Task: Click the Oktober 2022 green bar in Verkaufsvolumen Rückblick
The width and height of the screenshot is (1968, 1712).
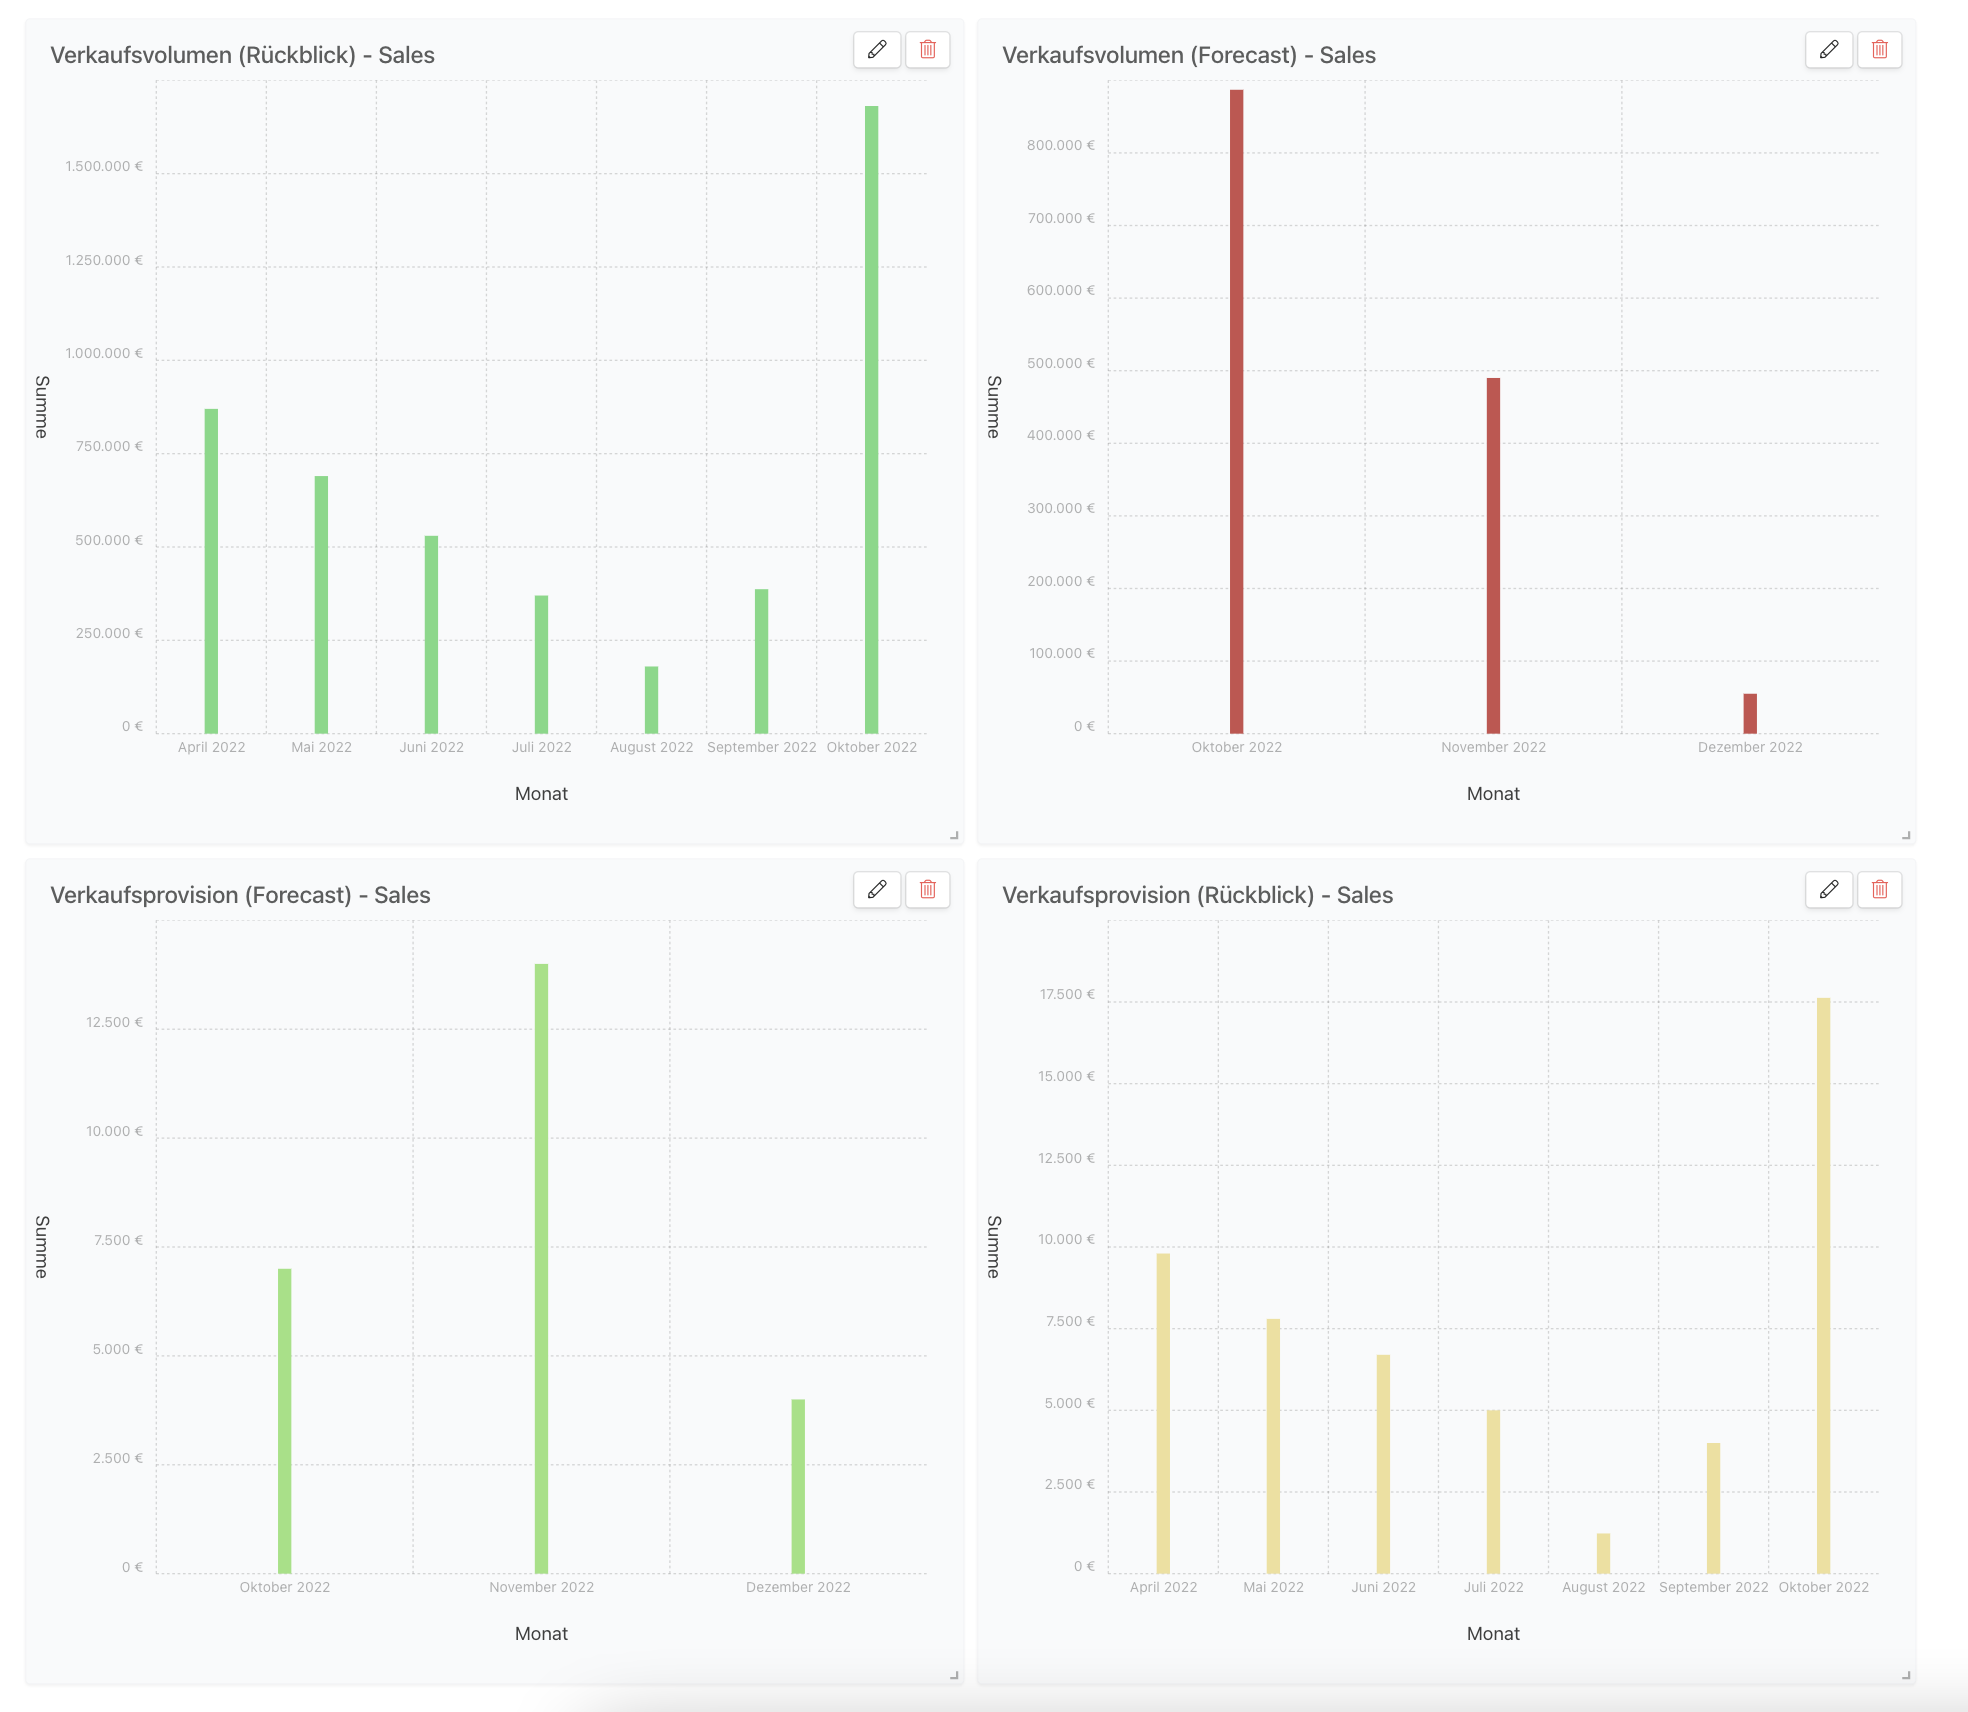Action: tap(872, 420)
